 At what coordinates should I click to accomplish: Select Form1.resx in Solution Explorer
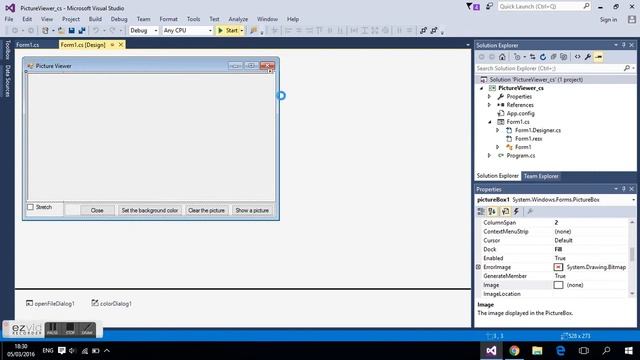click(529, 139)
